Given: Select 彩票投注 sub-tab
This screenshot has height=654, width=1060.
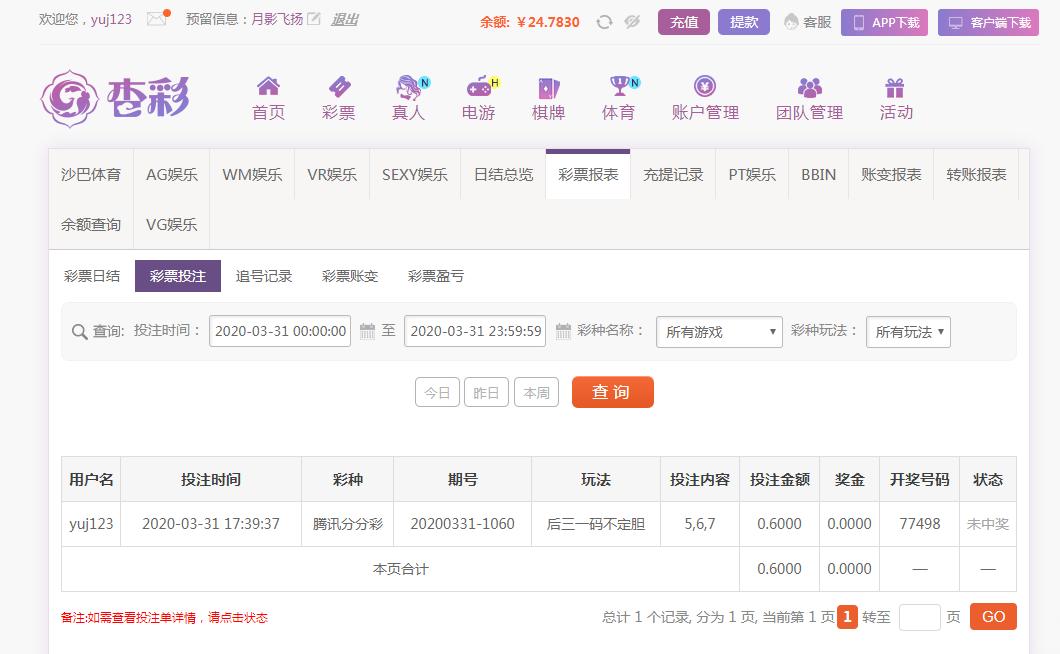Looking at the screenshot, I should pos(178,276).
